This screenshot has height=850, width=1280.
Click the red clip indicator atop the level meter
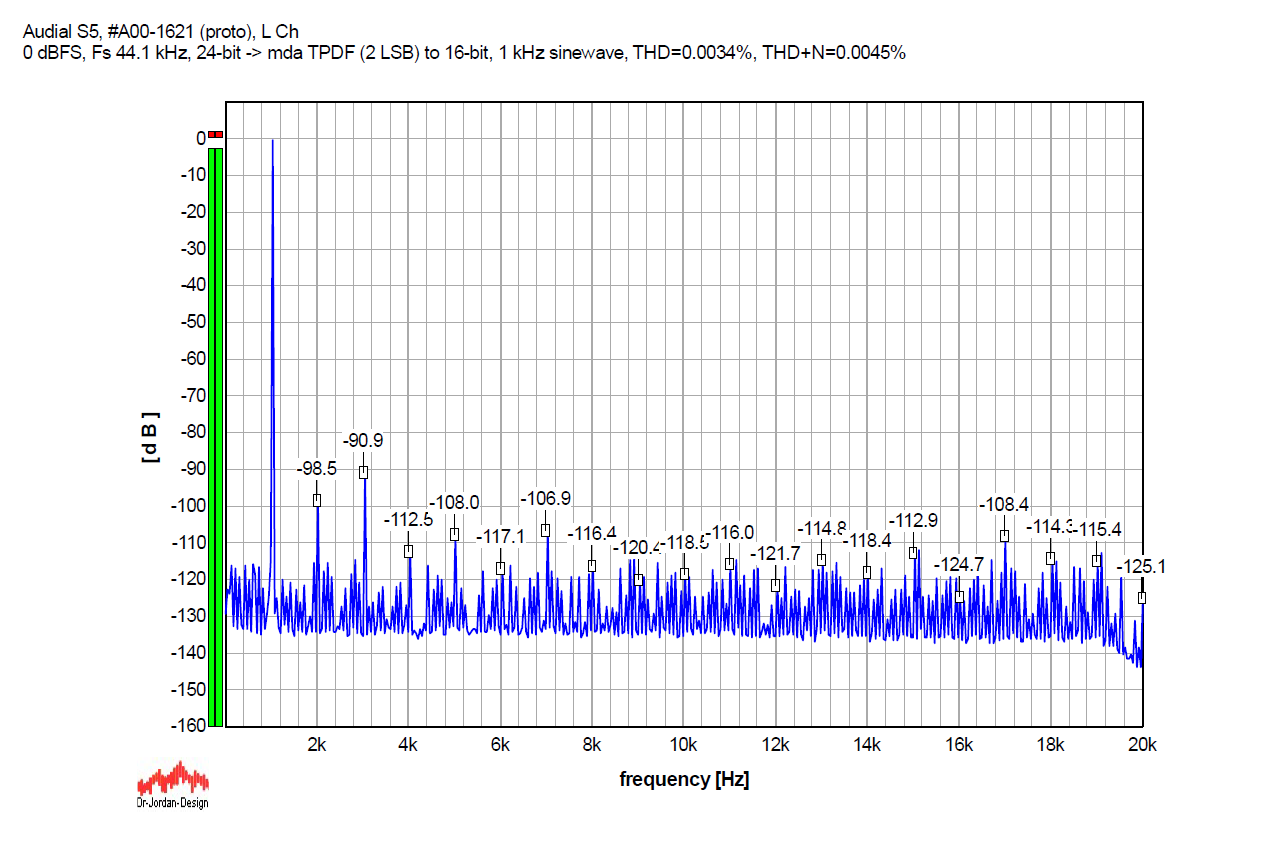(216, 134)
